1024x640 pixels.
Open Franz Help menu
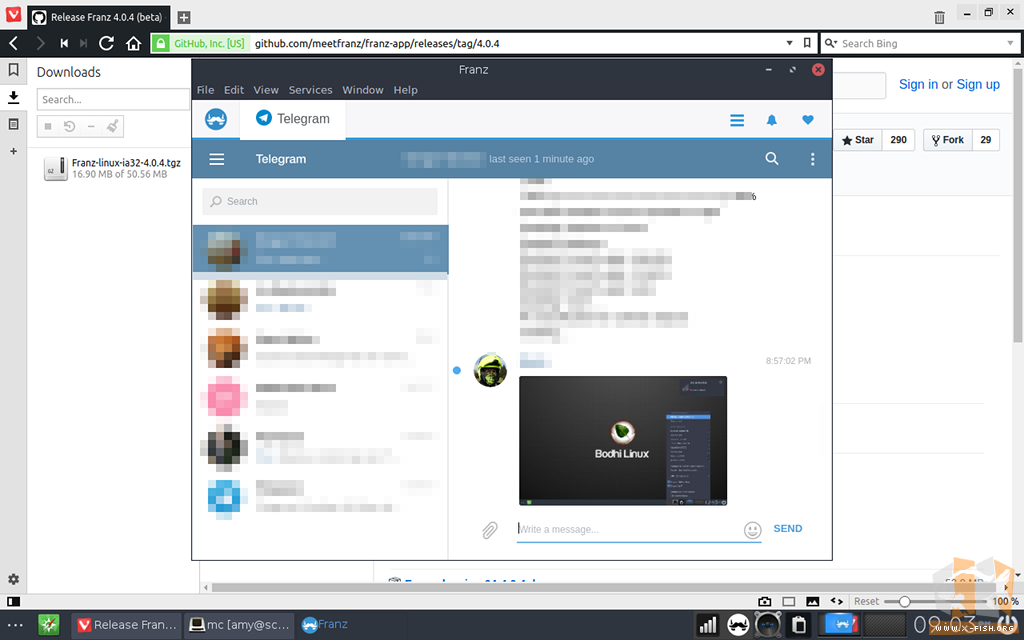(405, 90)
